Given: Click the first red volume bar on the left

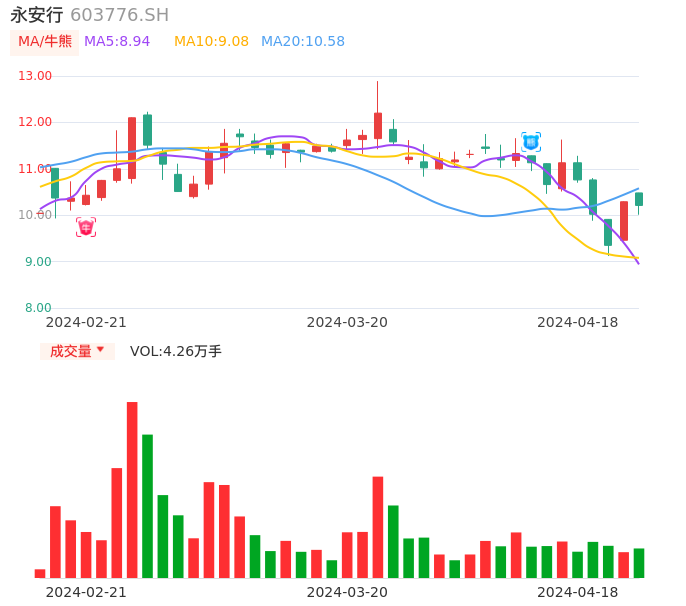Looking at the screenshot, I should (x=40, y=573).
